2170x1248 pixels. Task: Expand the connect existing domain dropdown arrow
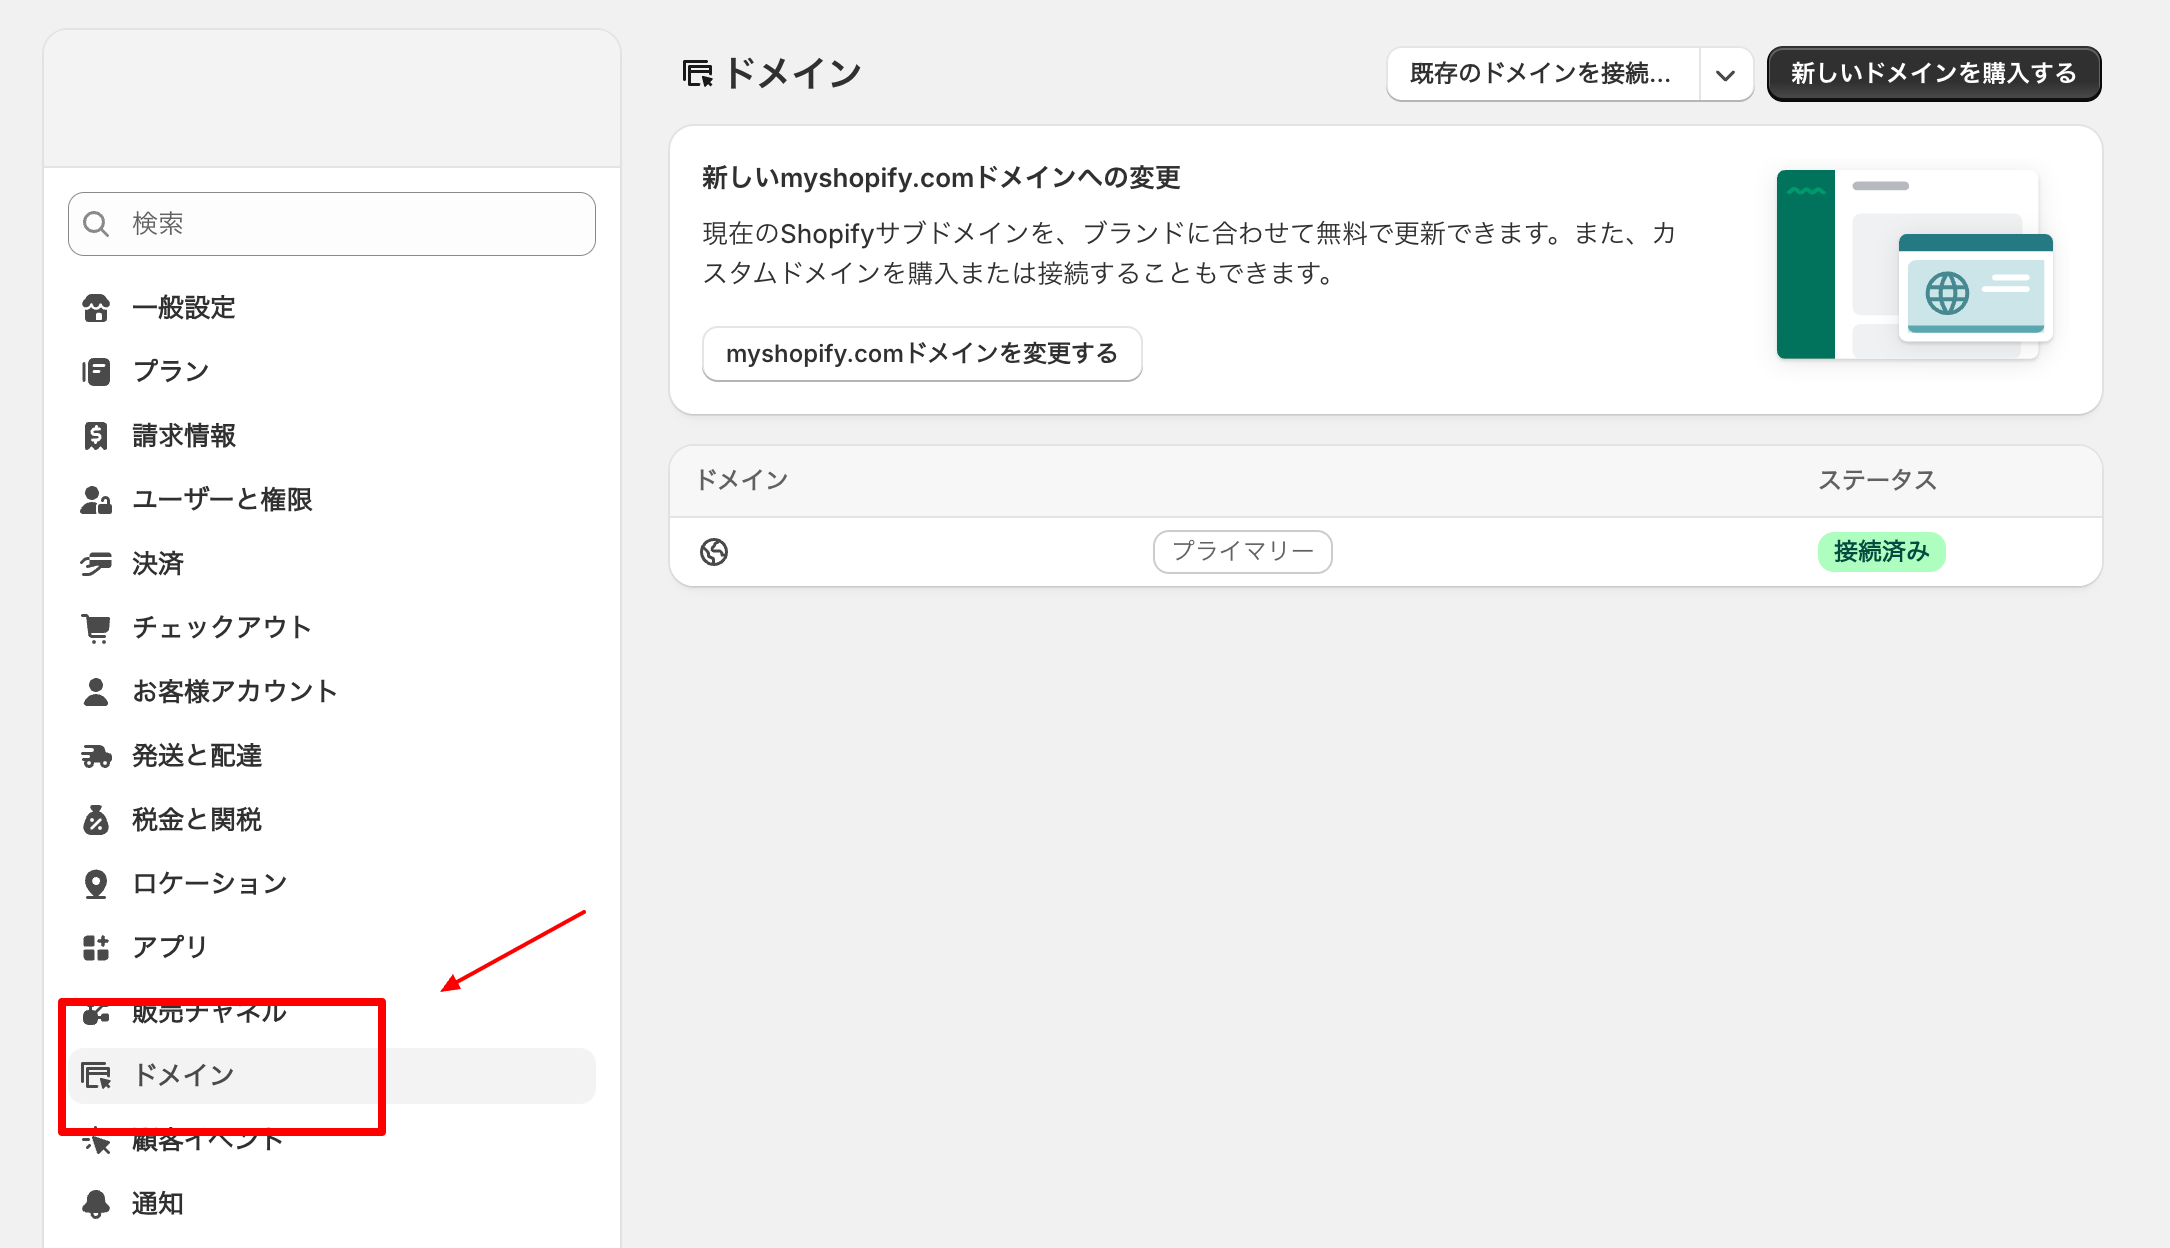pos(1725,75)
